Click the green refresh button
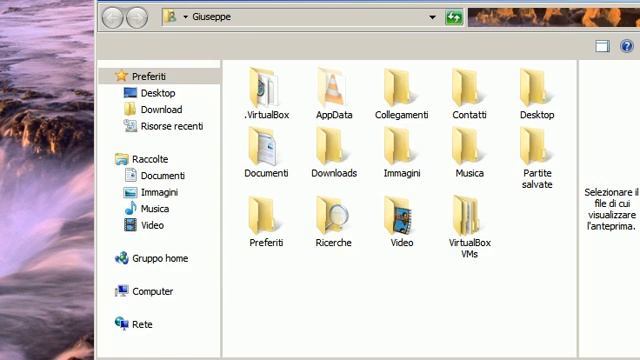Screen dimensions: 640x360 coord(454,17)
